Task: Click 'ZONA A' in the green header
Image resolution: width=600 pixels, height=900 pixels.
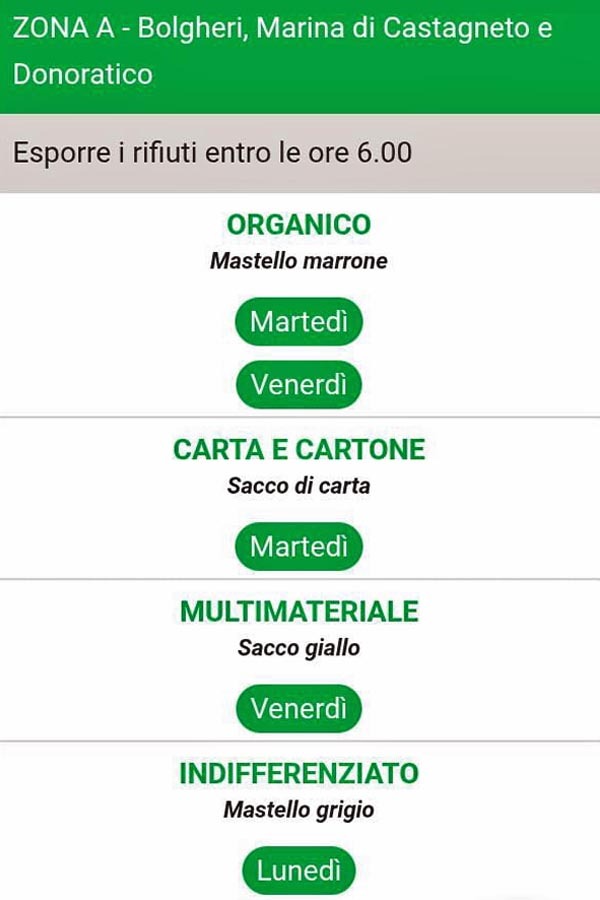Action: (x=62, y=28)
